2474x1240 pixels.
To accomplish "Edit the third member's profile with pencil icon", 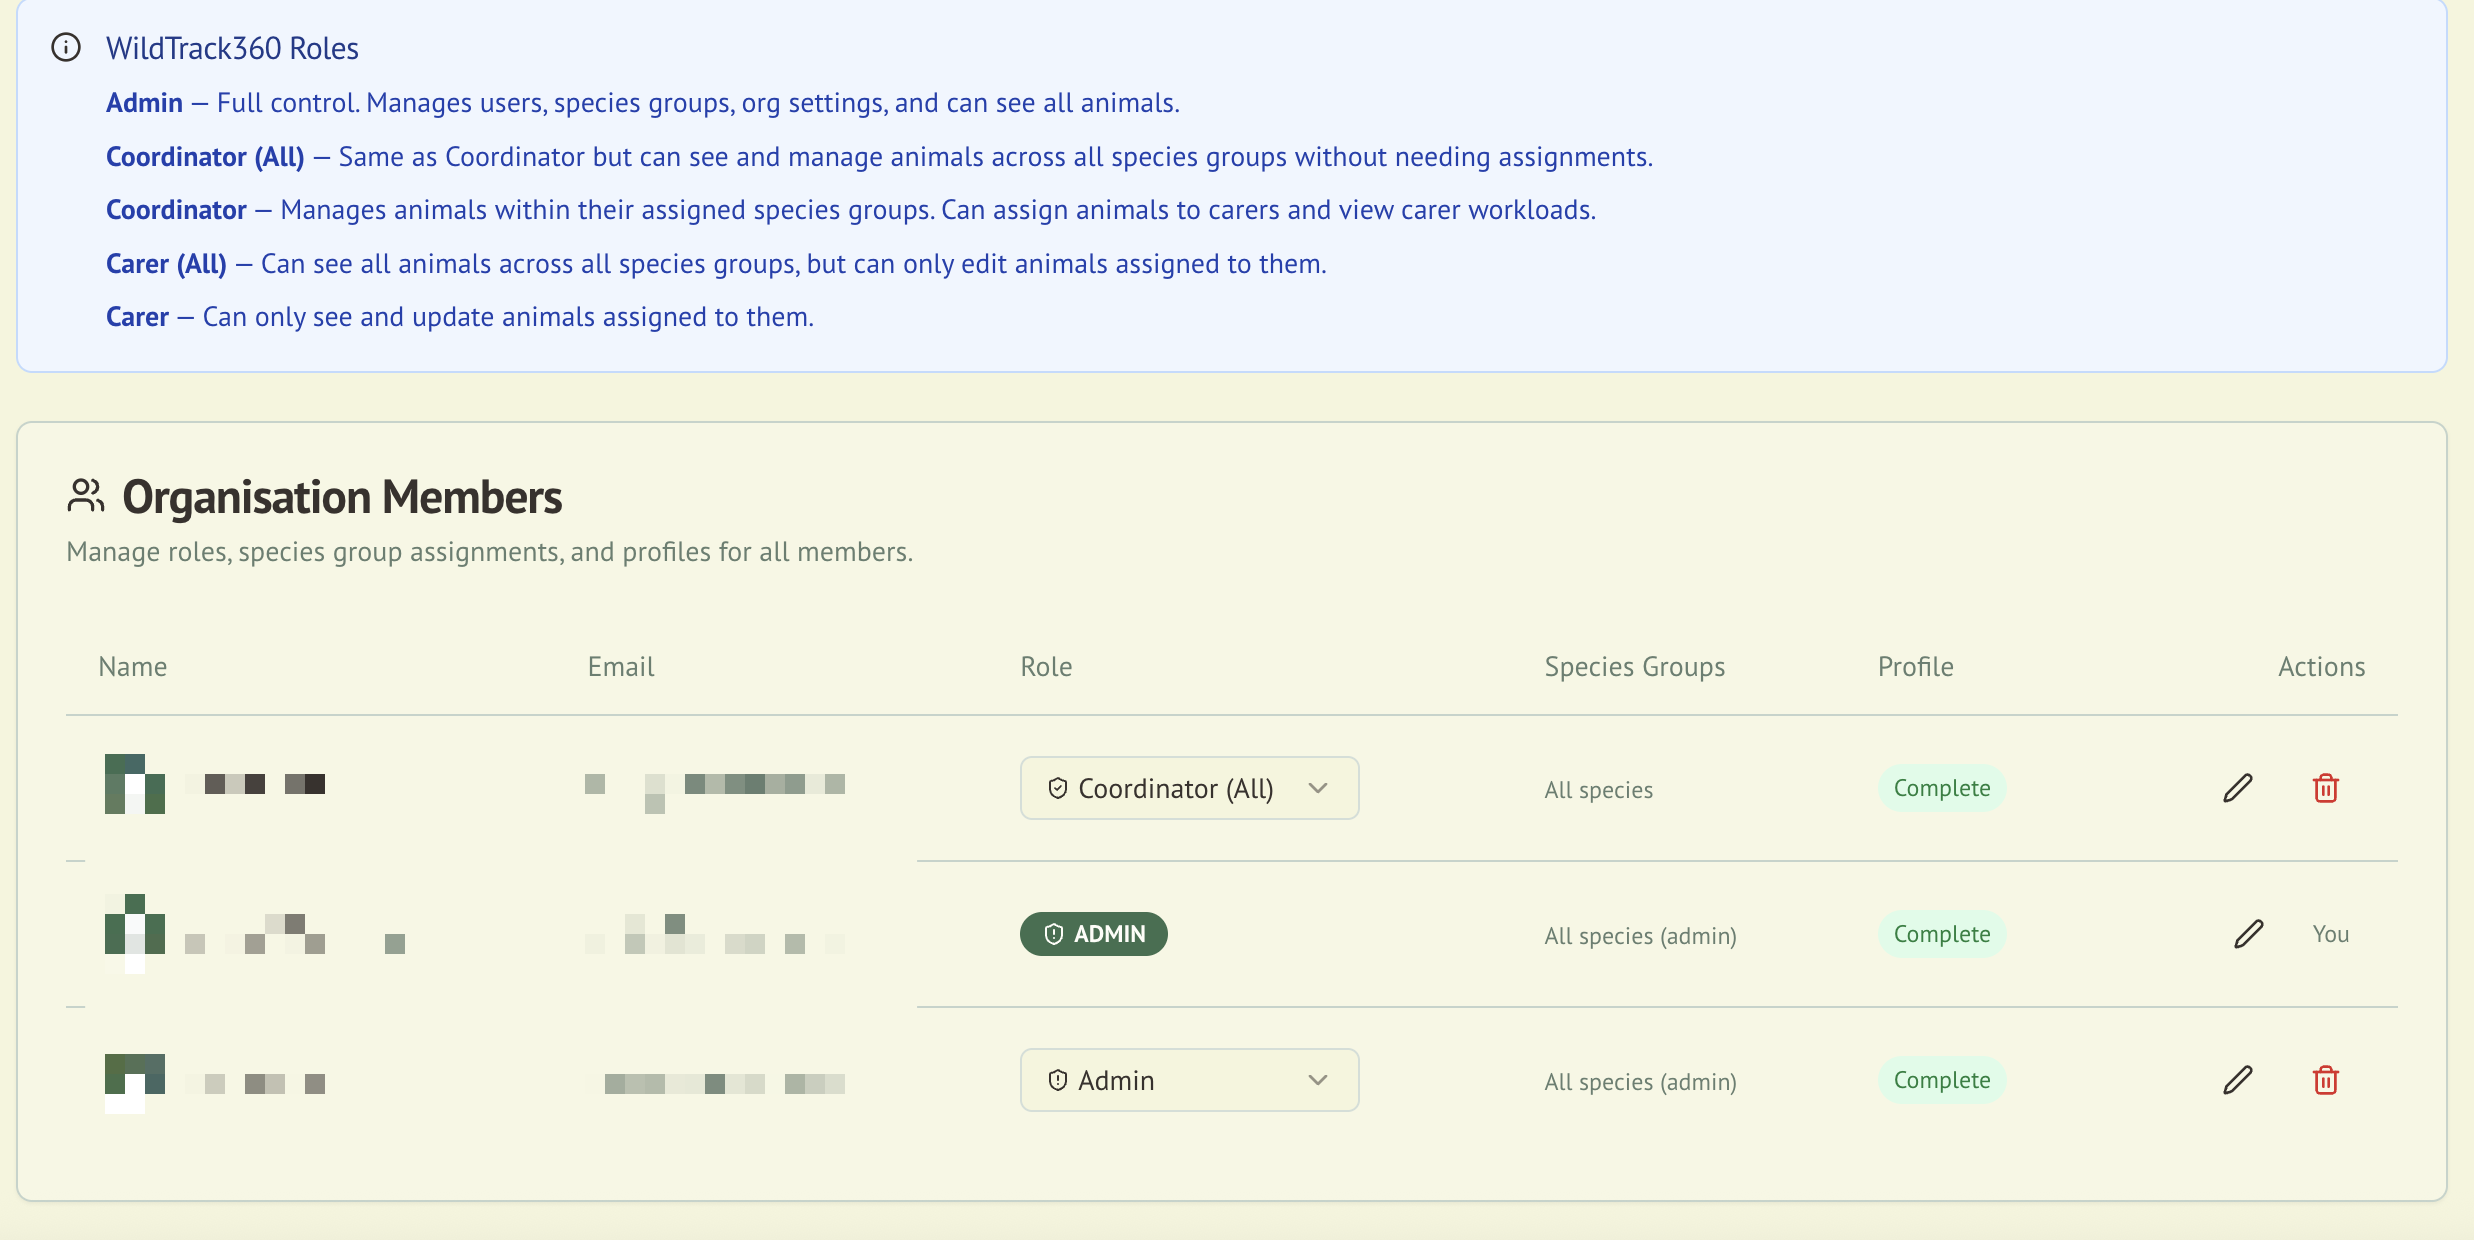I will [2237, 1079].
